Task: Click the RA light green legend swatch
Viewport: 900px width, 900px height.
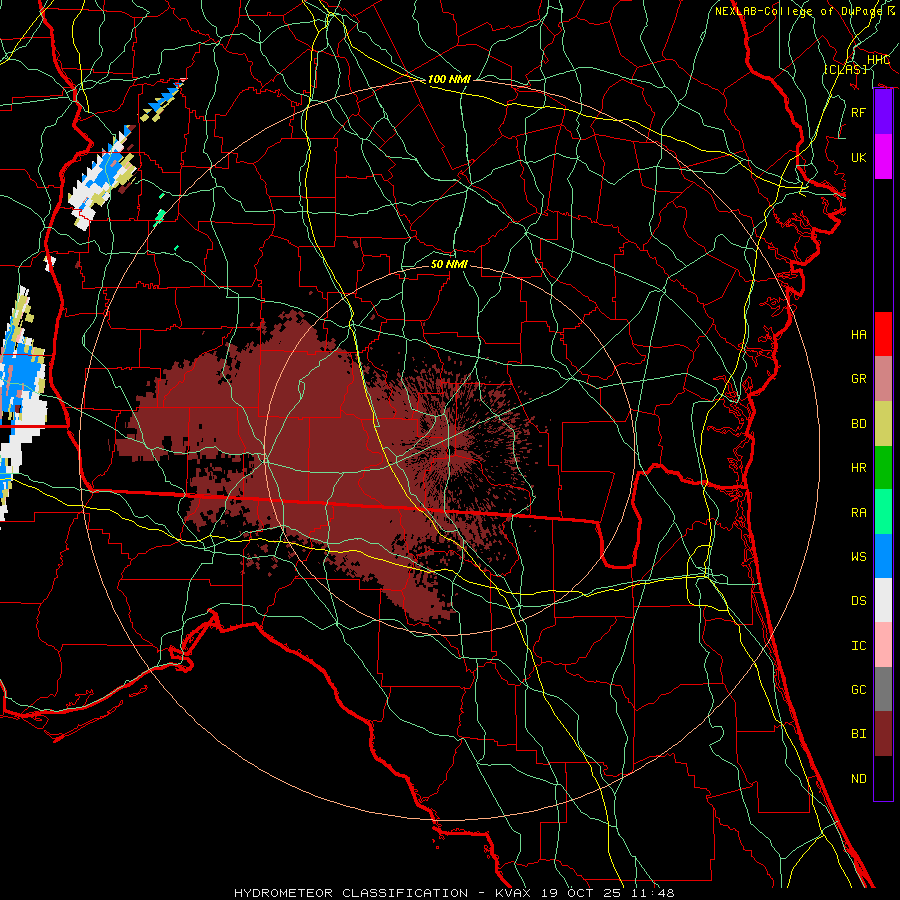Action: tap(883, 512)
